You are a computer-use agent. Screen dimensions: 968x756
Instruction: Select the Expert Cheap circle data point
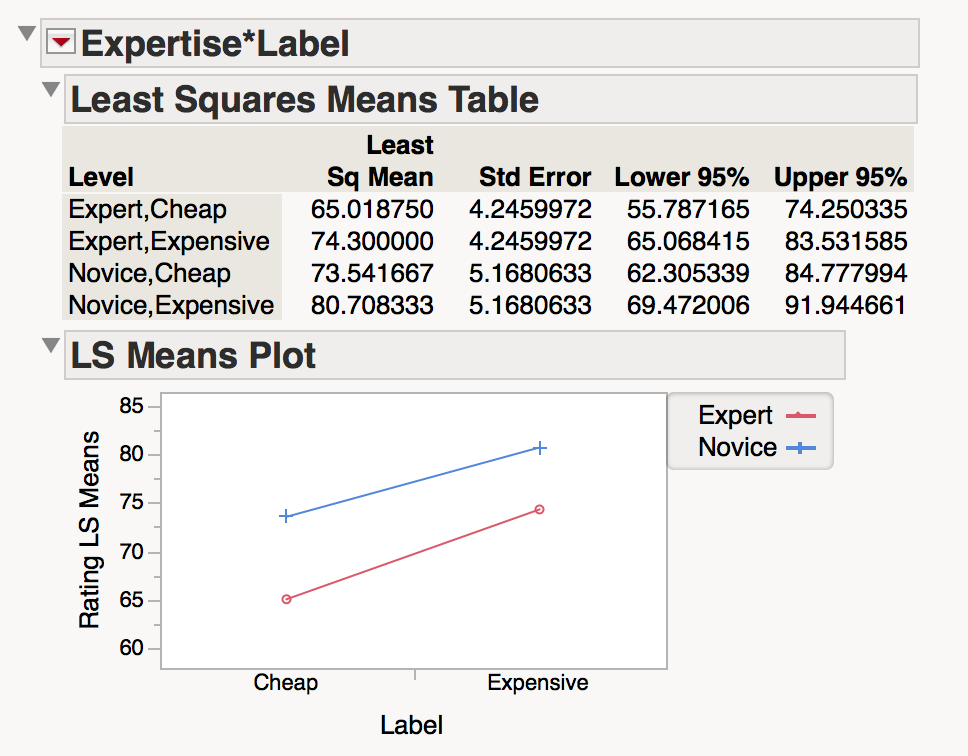[286, 599]
